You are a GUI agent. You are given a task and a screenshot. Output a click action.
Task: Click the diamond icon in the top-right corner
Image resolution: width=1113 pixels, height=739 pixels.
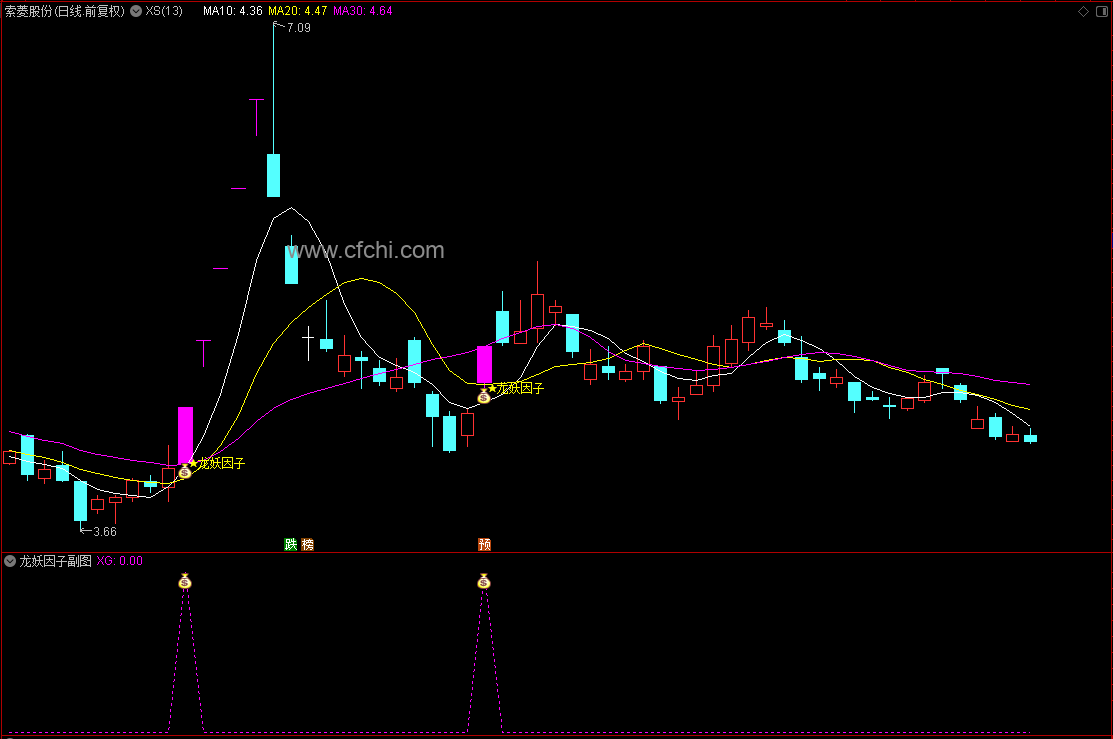point(1083,11)
